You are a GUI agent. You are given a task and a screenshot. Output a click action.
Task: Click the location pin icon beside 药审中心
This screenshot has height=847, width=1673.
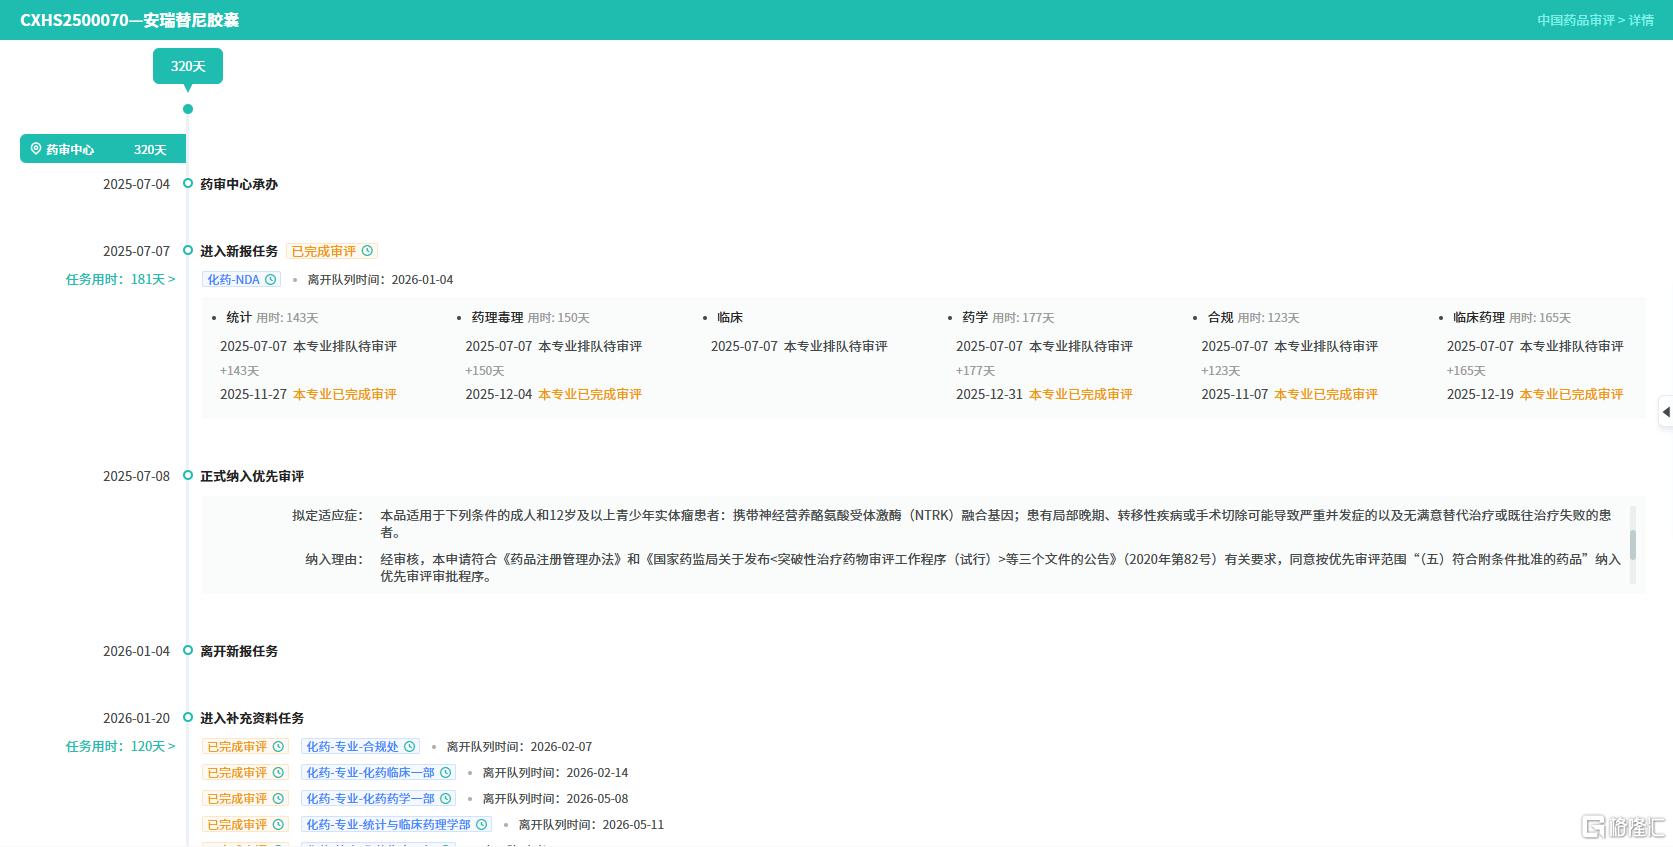click(36, 149)
